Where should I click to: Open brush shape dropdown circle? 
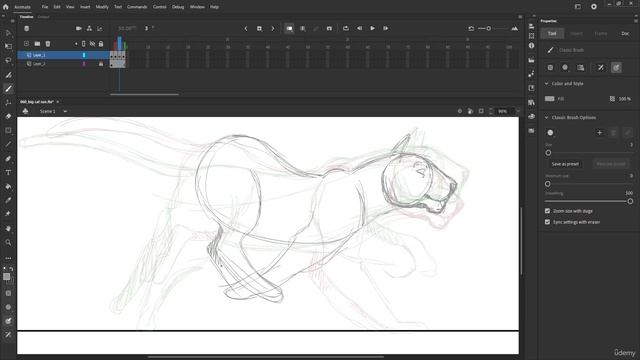(x=550, y=133)
